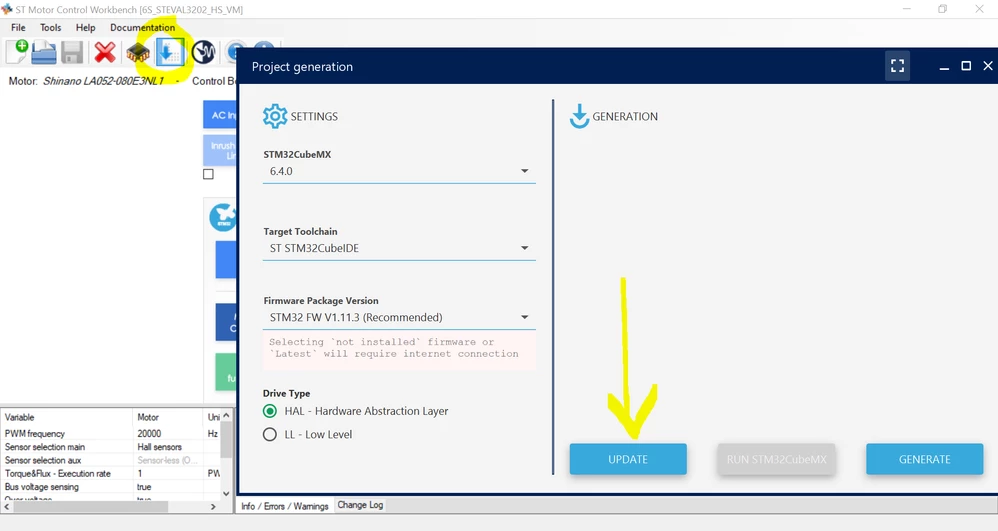Open the Documentation menu
Image resolution: width=998 pixels, height=531 pixels.
click(143, 27)
